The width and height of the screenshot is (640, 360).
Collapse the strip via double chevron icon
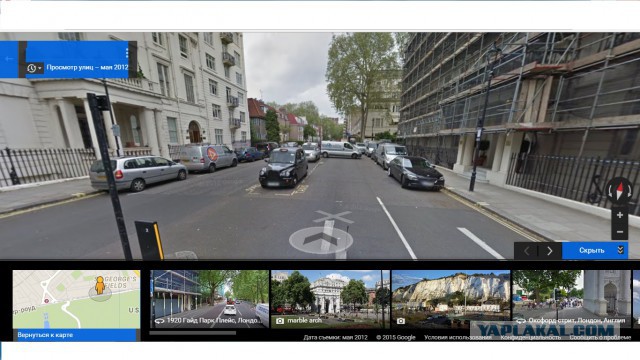click(x=620, y=250)
